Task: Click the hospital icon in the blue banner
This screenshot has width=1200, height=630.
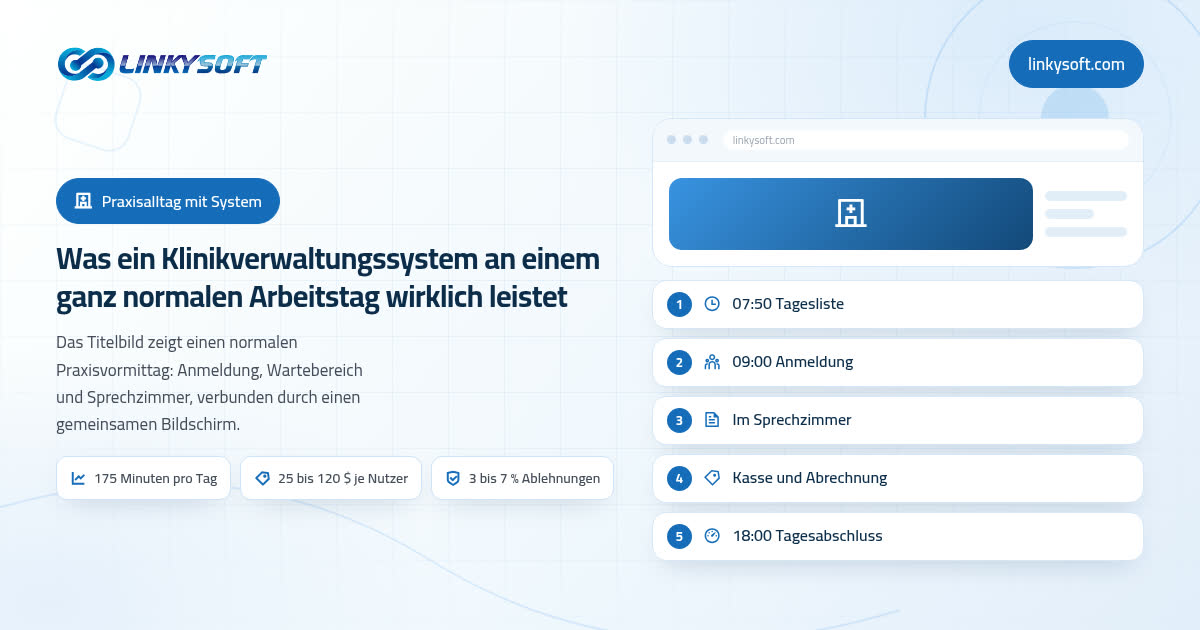Action: (850, 213)
